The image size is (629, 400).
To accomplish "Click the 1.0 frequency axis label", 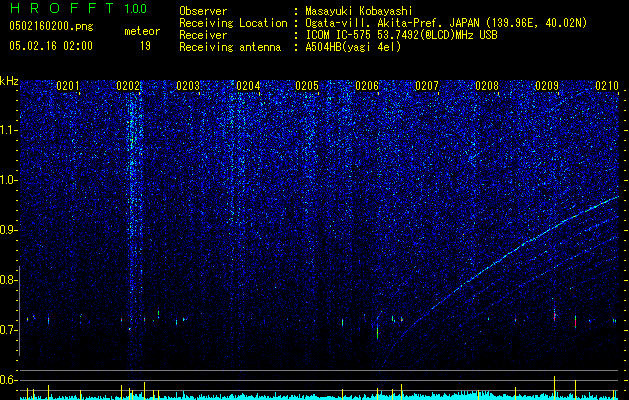I will click(x=9, y=180).
